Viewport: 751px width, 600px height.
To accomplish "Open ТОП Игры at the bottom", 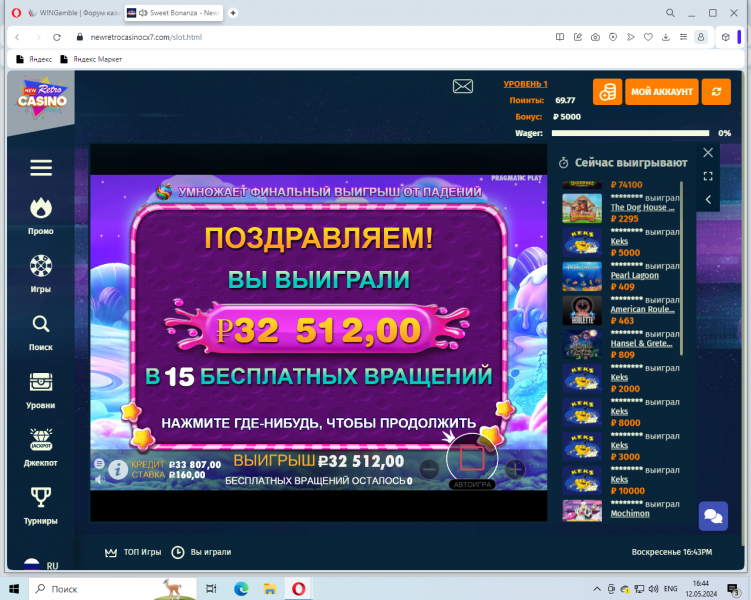I will pyautogui.click(x=133, y=552).
